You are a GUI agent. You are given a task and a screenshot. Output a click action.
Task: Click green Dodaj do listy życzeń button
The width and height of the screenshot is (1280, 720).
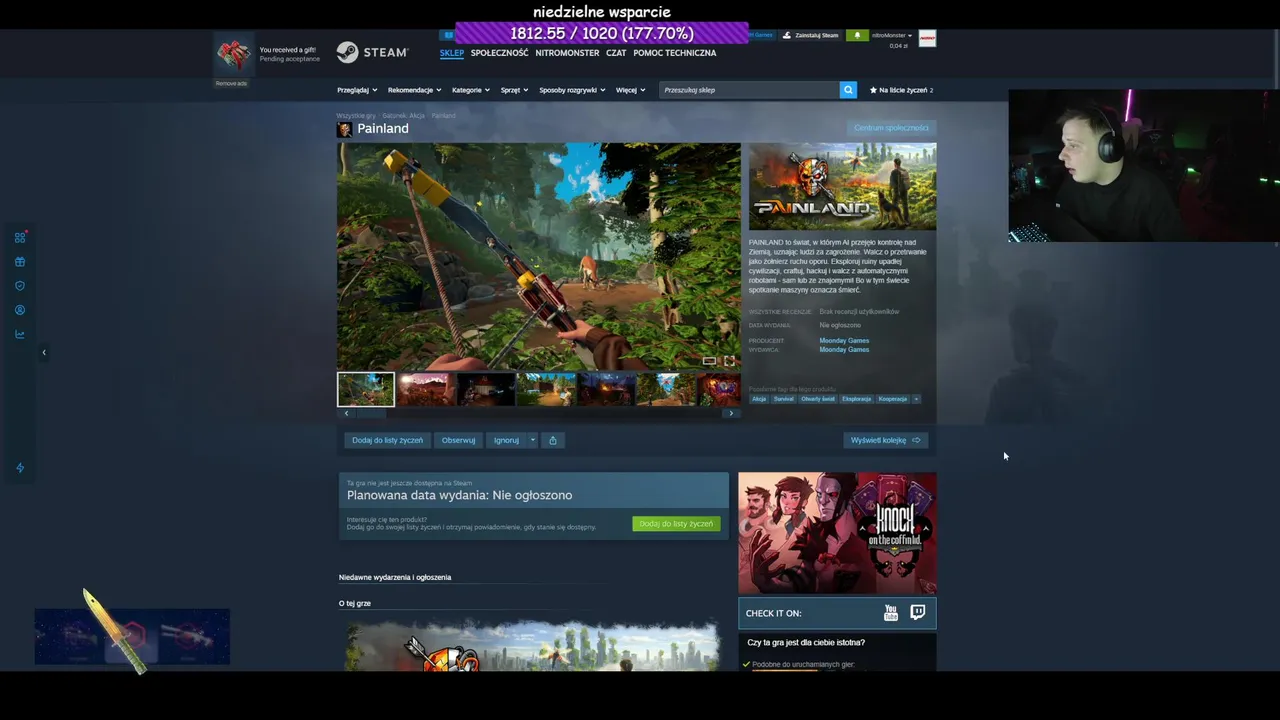tap(676, 524)
